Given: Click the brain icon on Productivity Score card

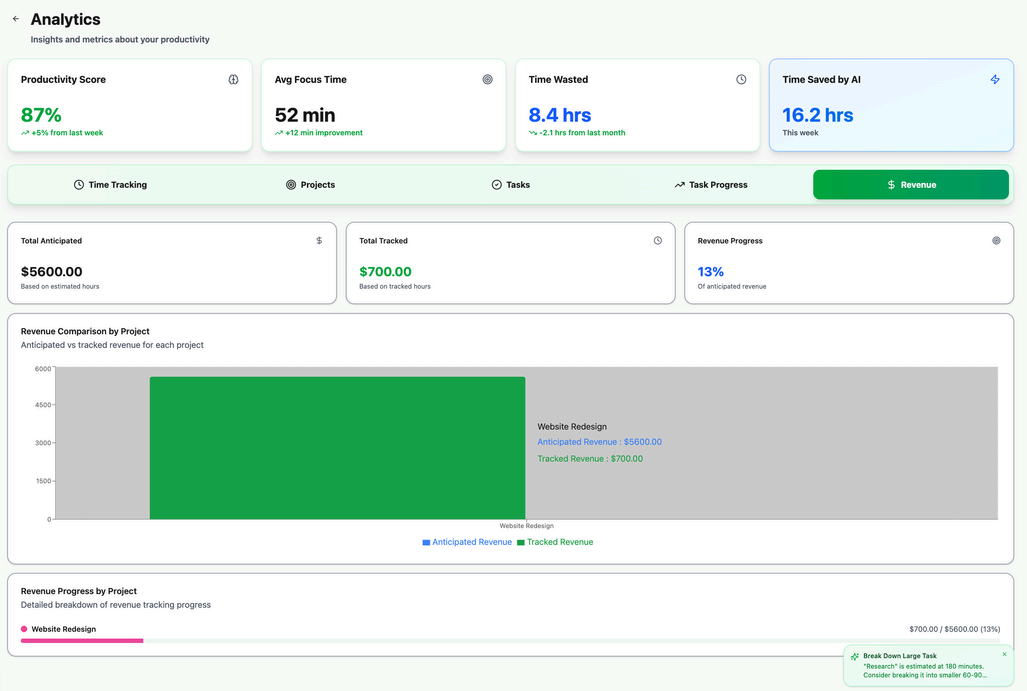Looking at the screenshot, I should 233,79.
